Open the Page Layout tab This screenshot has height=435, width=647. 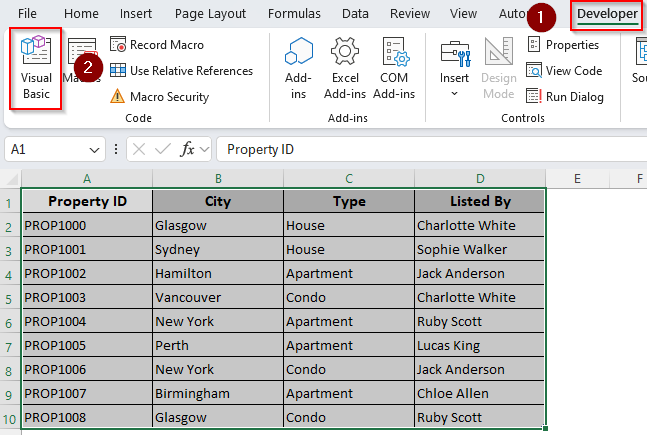click(x=210, y=14)
